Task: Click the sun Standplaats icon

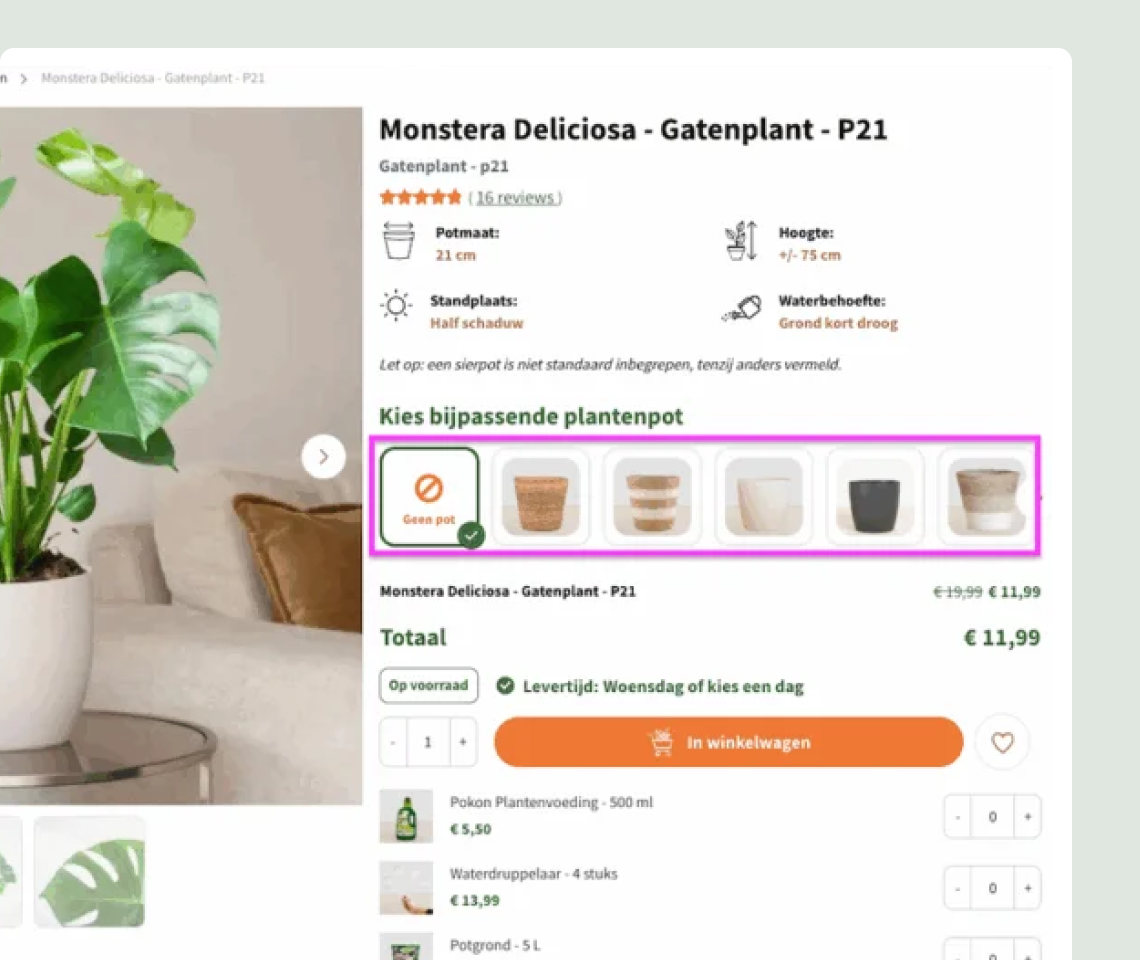Action: 396,307
